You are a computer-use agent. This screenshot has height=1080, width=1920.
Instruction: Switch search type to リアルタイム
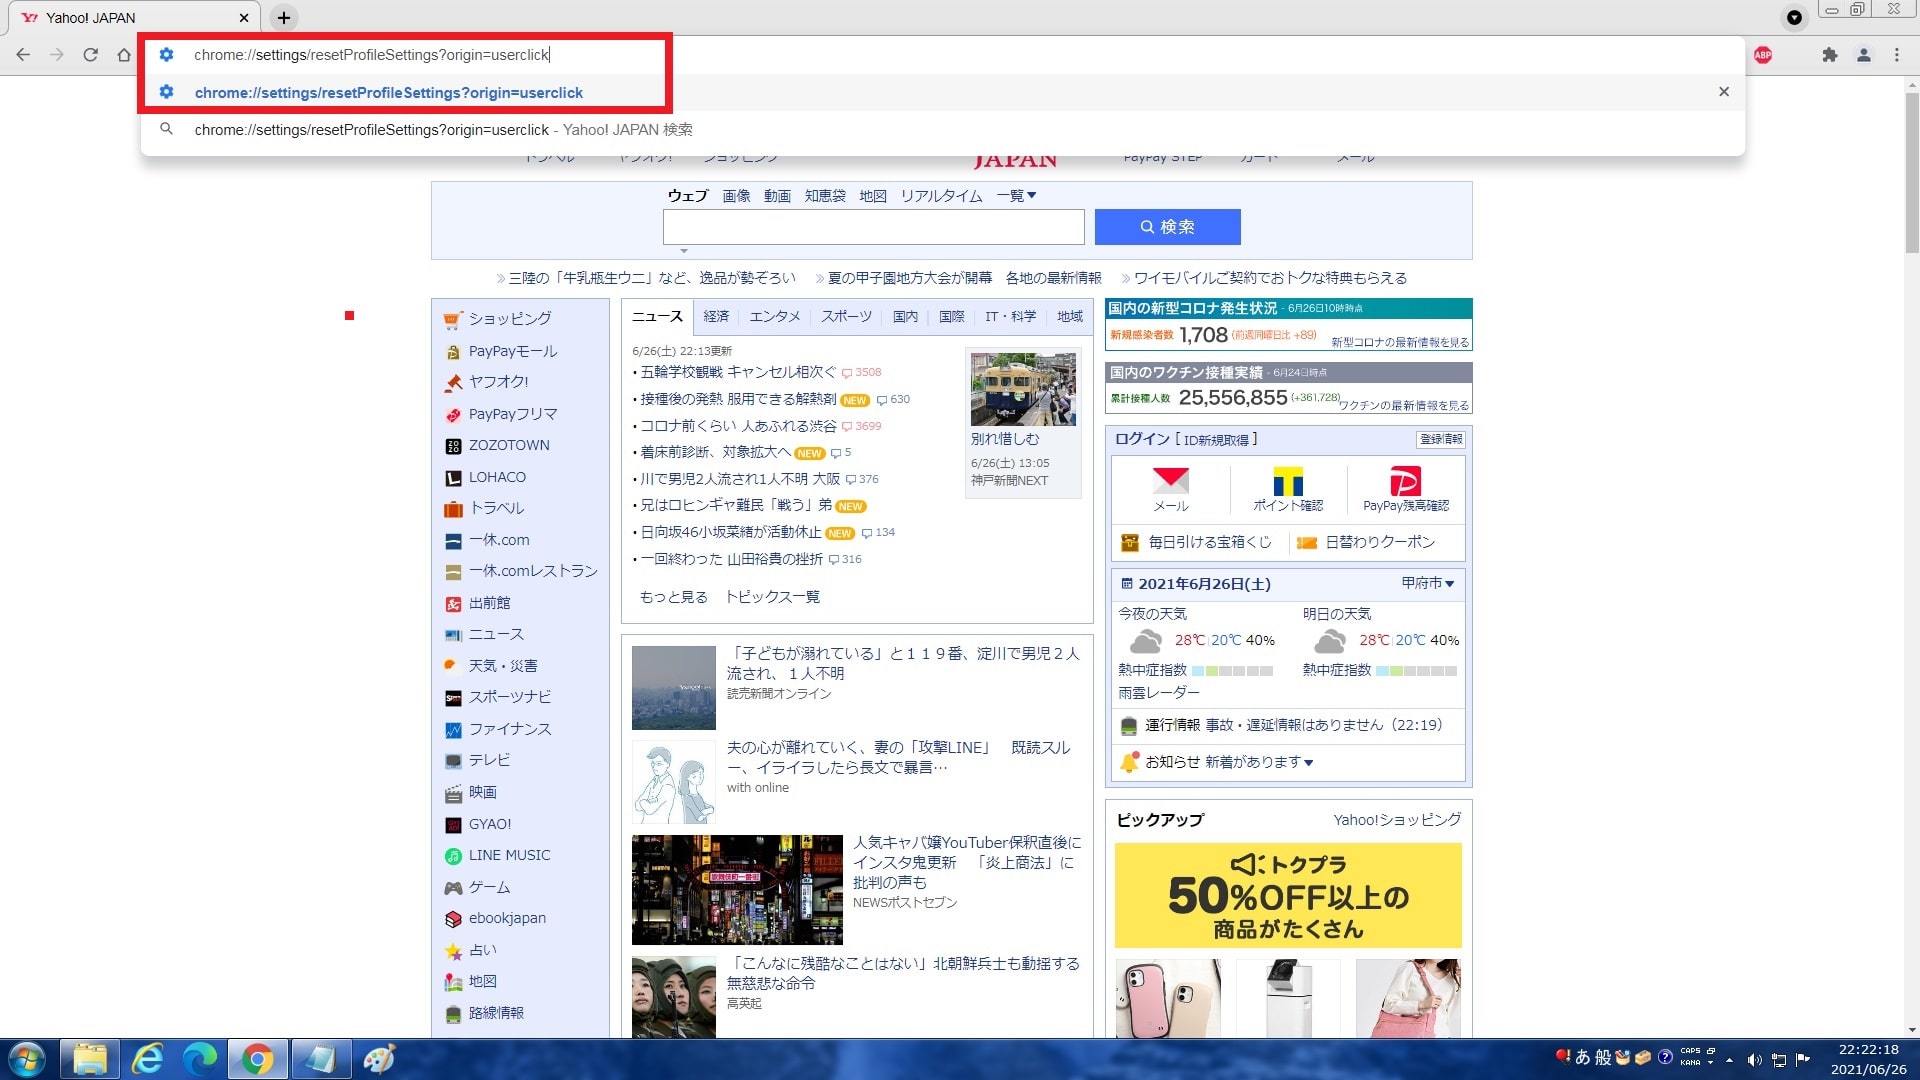click(941, 196)
